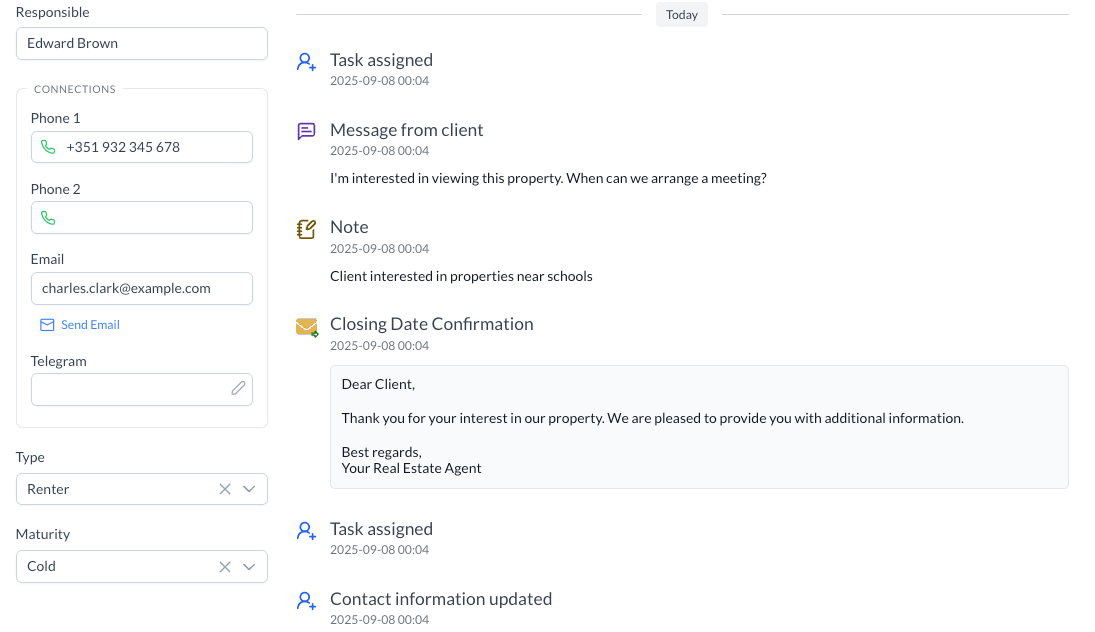This screenshot has height=632, width=1095.
Task: Click the phone icon in the Phone 2 field
Action: coord(48,217)
